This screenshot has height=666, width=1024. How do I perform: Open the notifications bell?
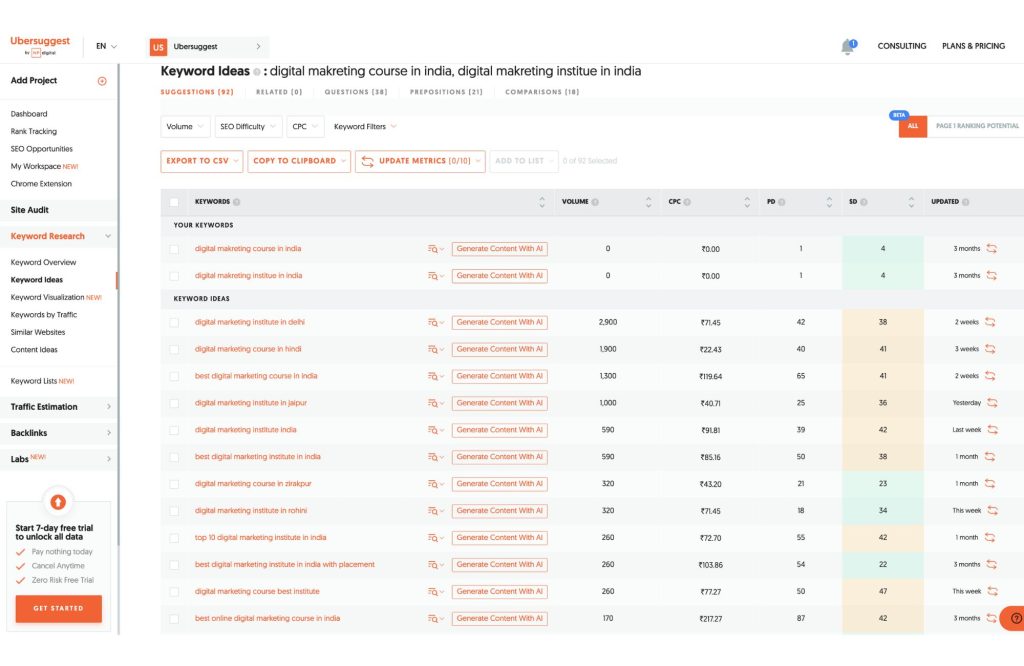[845, 46]
